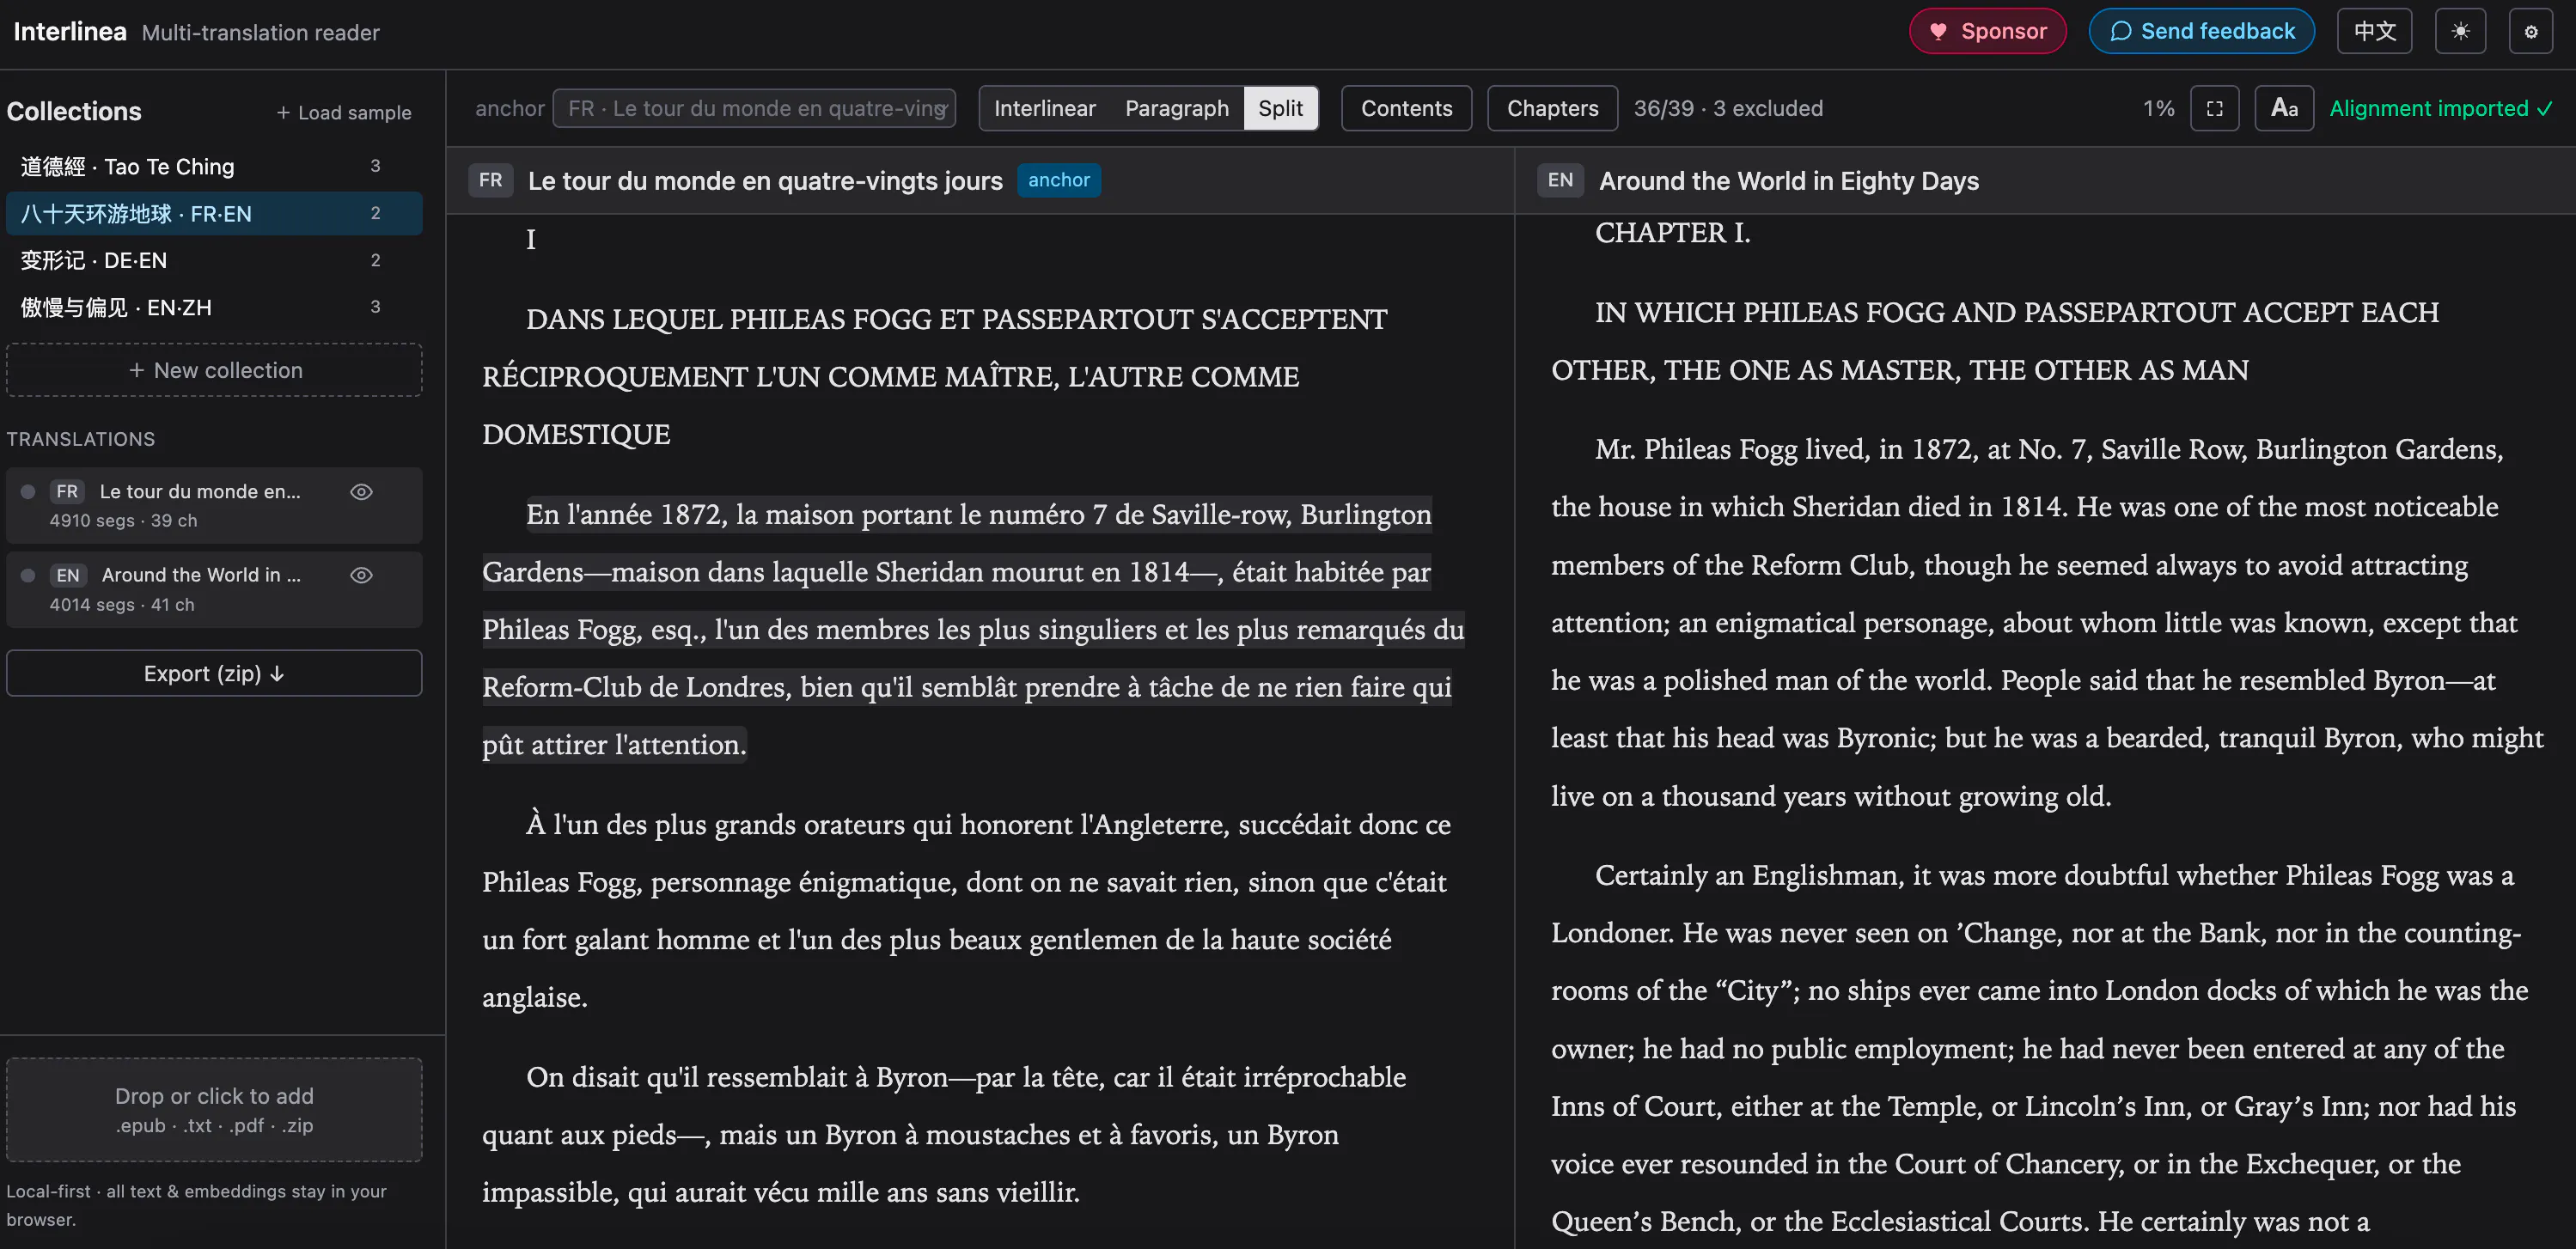The image size is (2576, 1249).
Task: Toggle visibility of FR Le tour du monde translation
Action: click(x=361, y=491)
